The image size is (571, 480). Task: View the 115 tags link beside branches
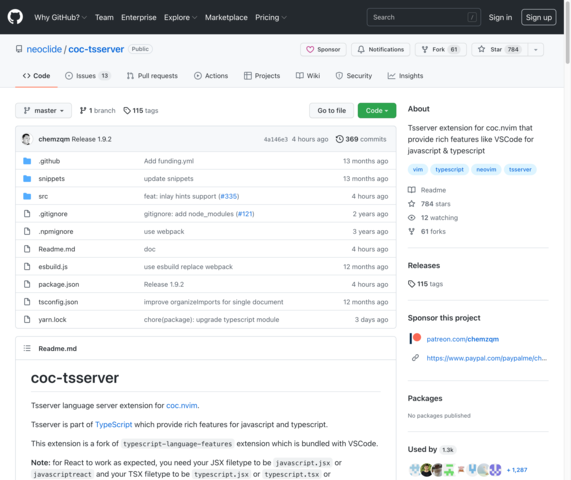coord(141,110)
